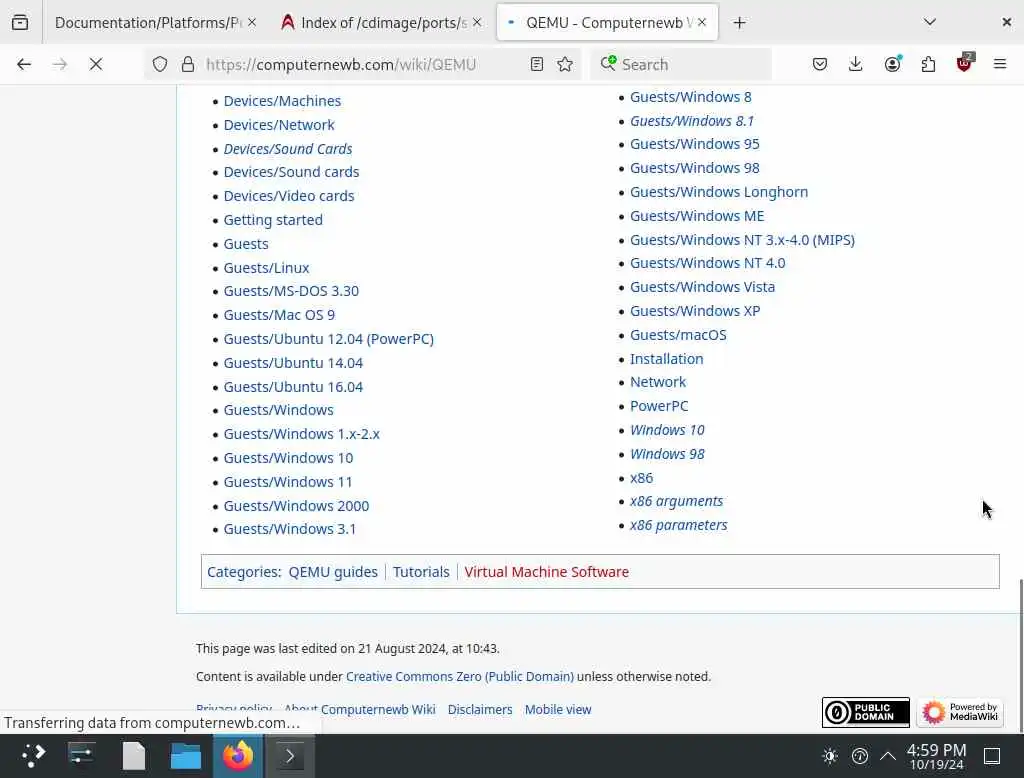Open Guests/Windows XP page
The height and width of the screenshot is (778, 1024).
(695, 311)
